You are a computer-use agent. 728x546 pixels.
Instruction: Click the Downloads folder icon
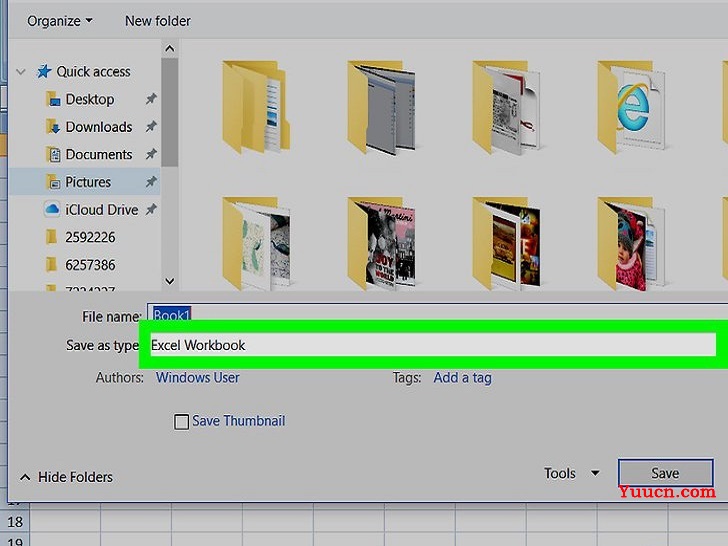(53, 127)
